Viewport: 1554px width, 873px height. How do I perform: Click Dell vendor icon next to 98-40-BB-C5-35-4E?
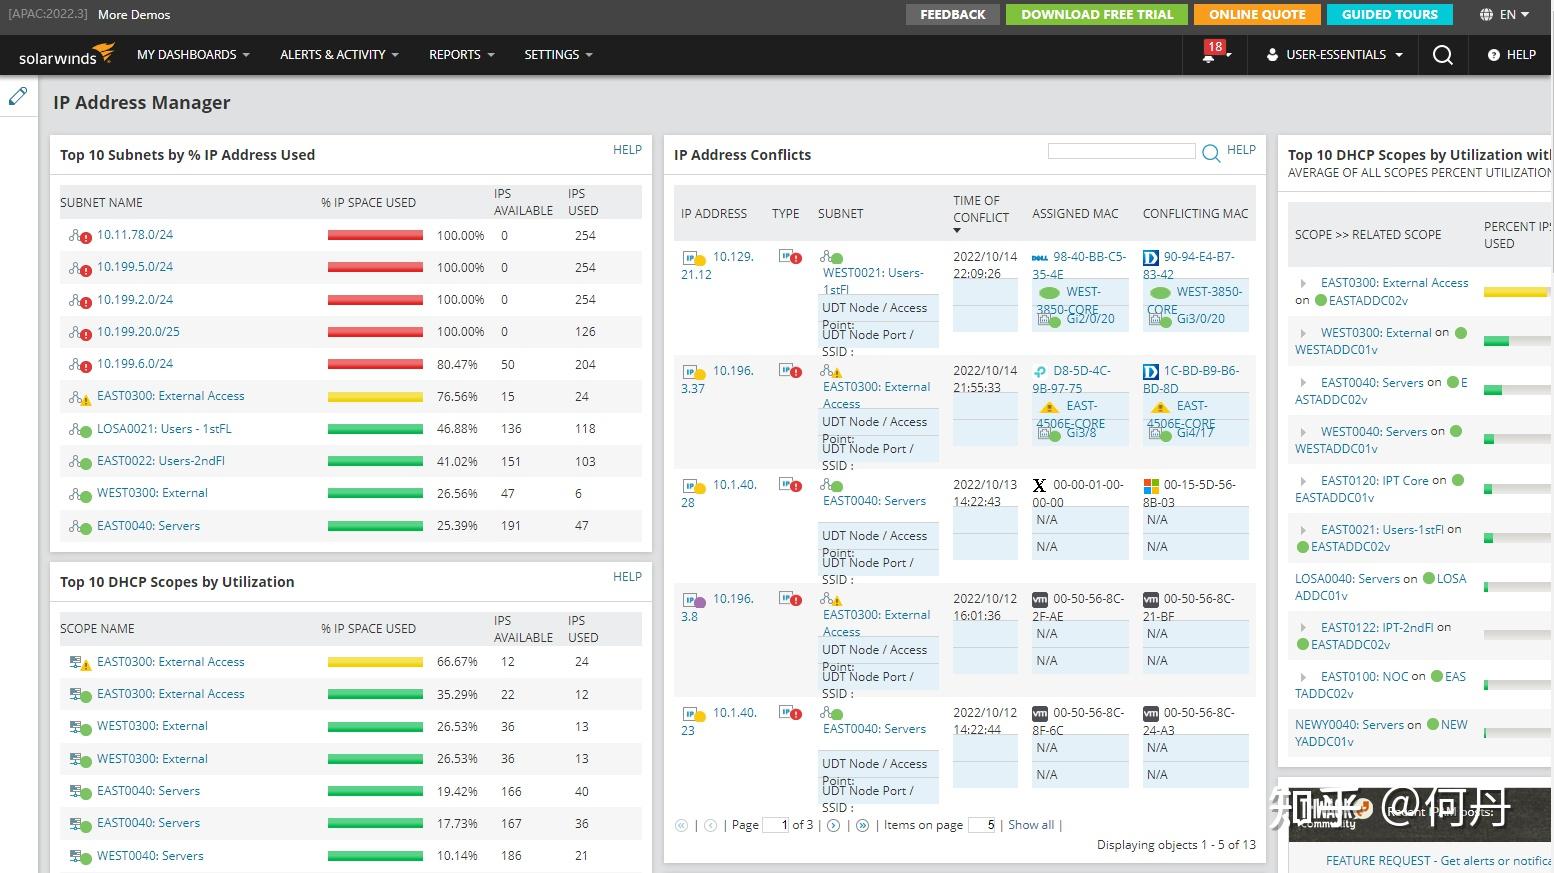[1039, 257]
